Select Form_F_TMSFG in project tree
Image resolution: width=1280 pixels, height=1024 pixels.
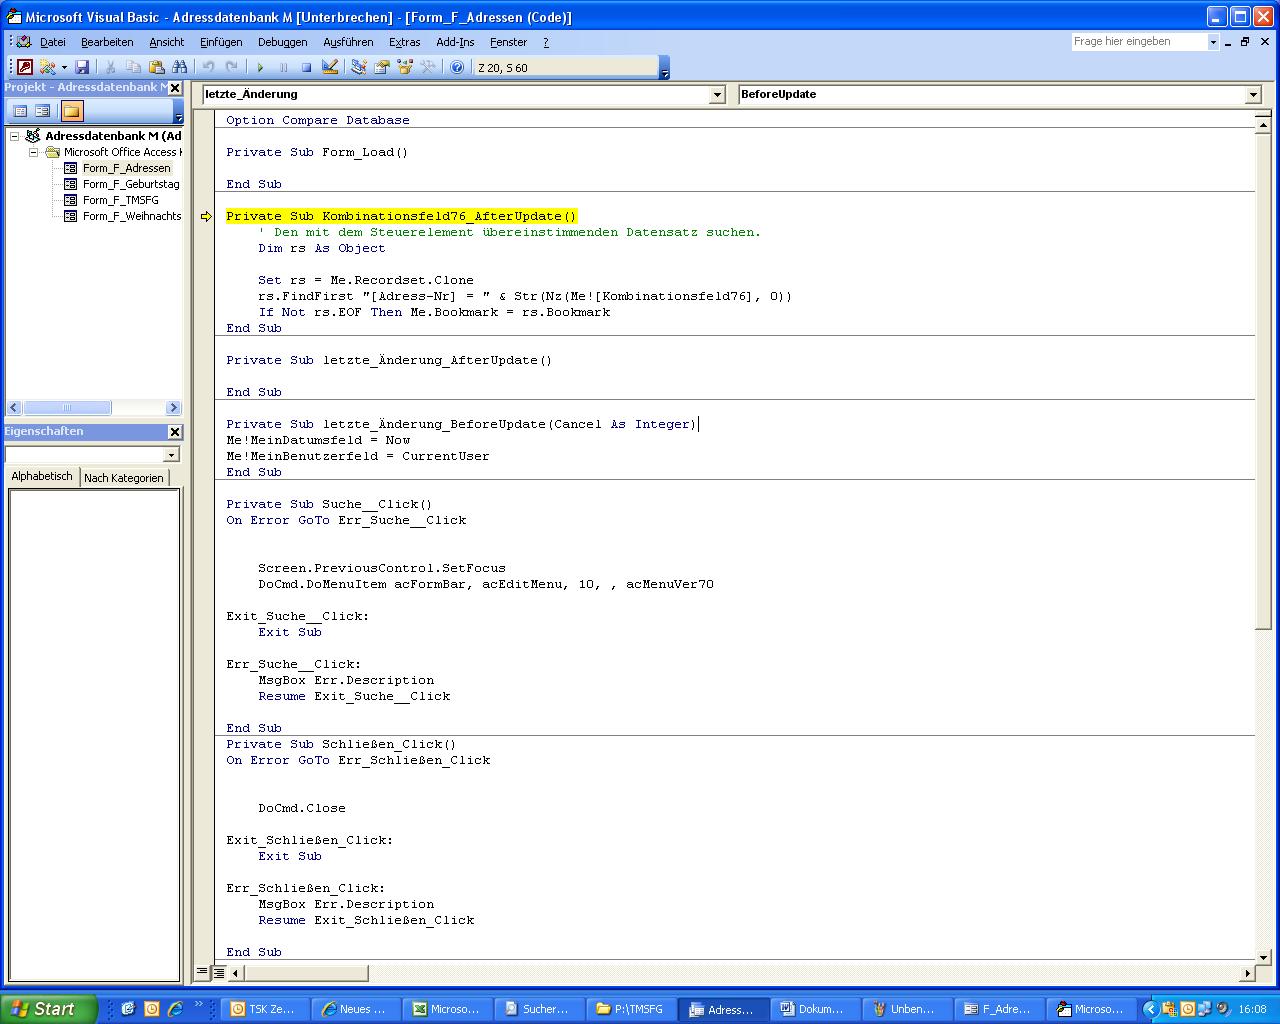pos(120,200)
